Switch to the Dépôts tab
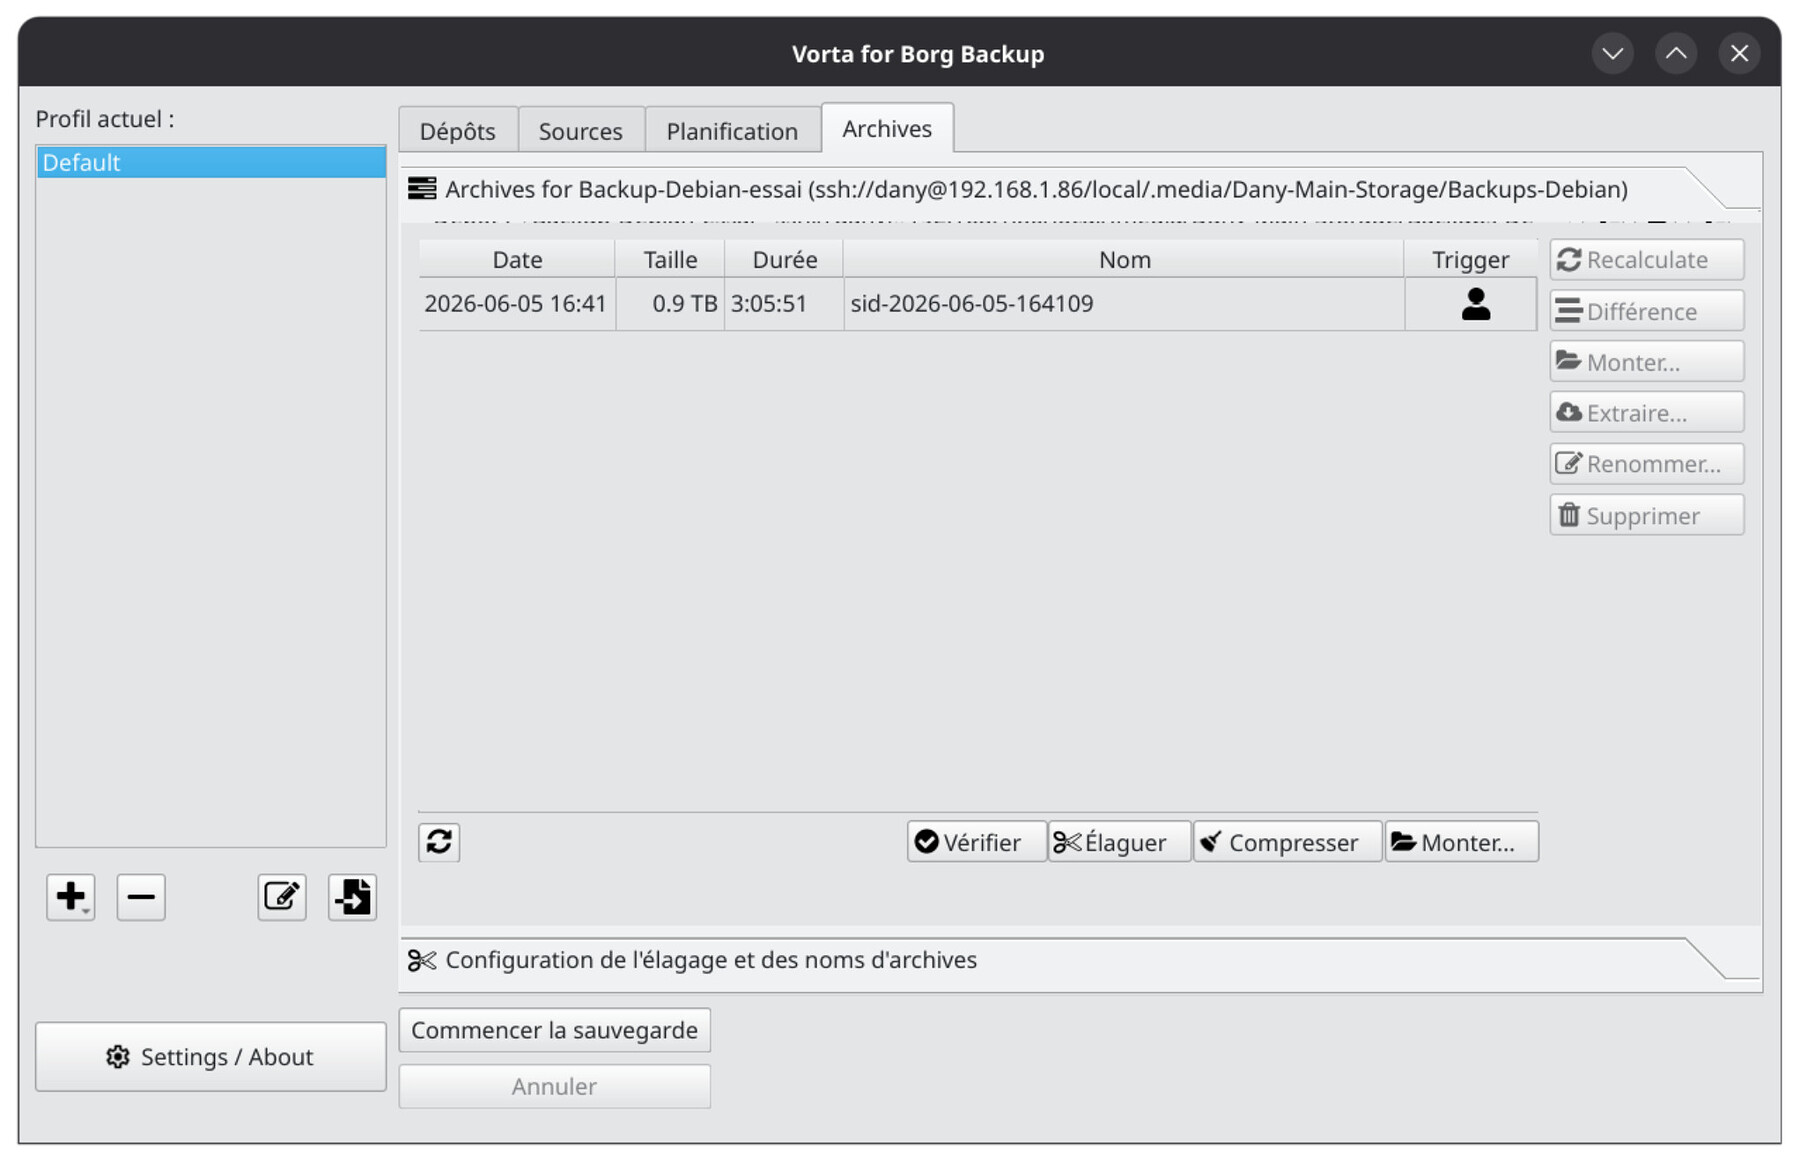Viewport: 1800px width, 1162px height. [458, 130]
